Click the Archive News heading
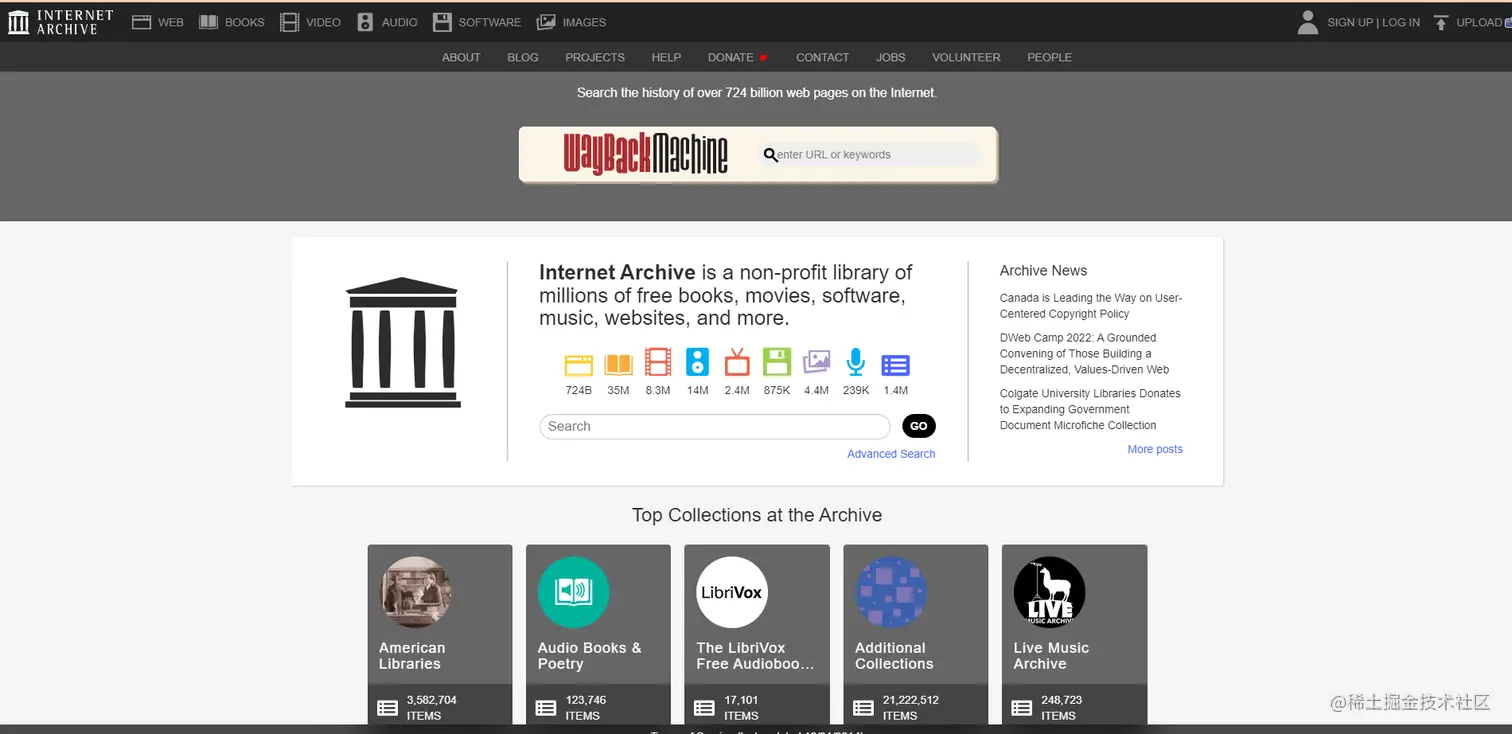Image resolution: width=1512 pixels, height=734 pixels. coord(1043,271)
